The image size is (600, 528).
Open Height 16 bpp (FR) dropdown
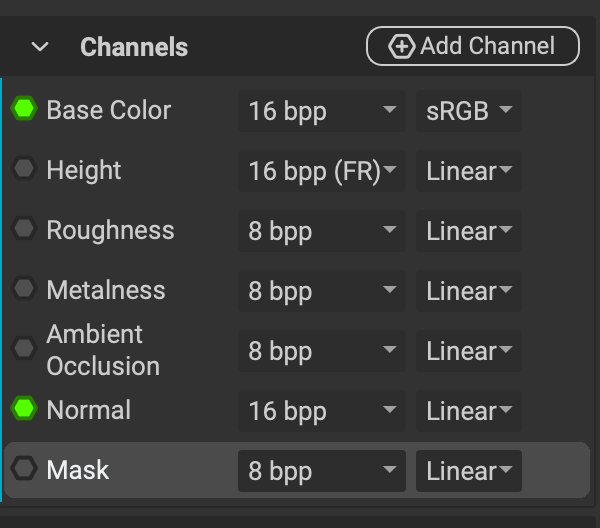coord(321,171)
